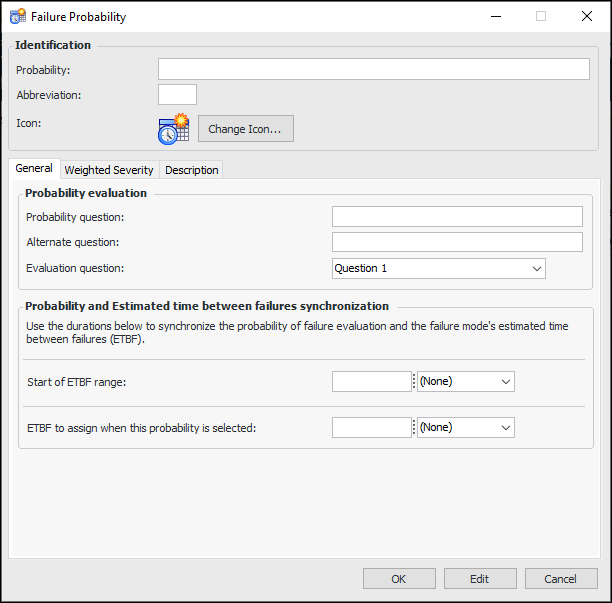The width and height of the screenshot is (612, 603).
Task: Click the Start of ETBF range value field
Action: (371, 381)
